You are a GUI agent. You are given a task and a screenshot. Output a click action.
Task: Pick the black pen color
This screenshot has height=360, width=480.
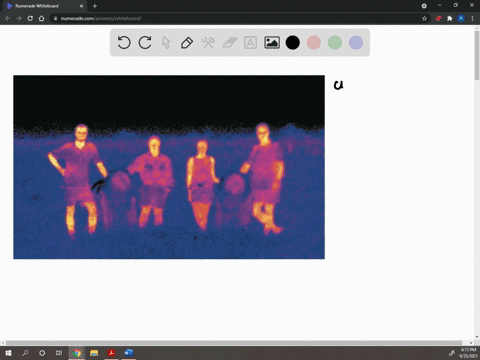click(293, 43)
